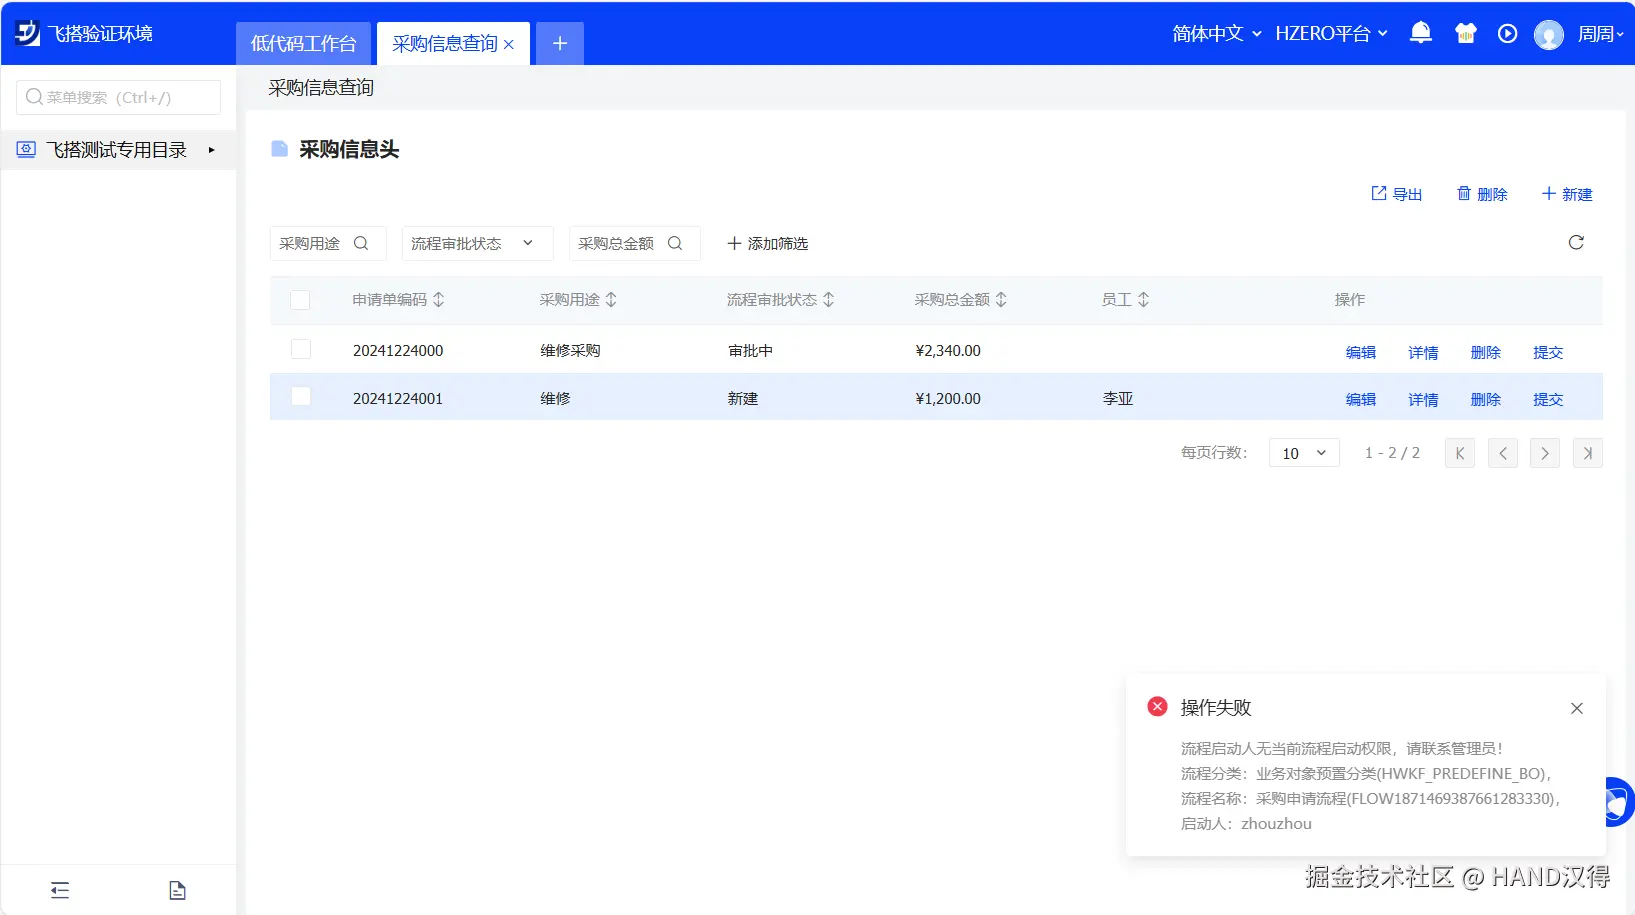Sort by 申请单编码 column

click(438, 299)
